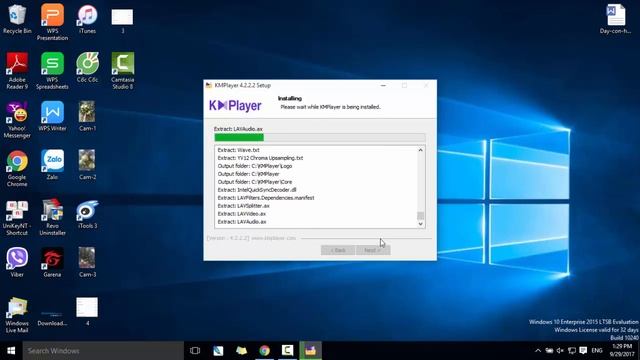Select log line 'Extract: IntelQuickSyncDecoder.dll'
Image resolution: width=640 pixels, height=360 pixels.
(x=257, y=190)
